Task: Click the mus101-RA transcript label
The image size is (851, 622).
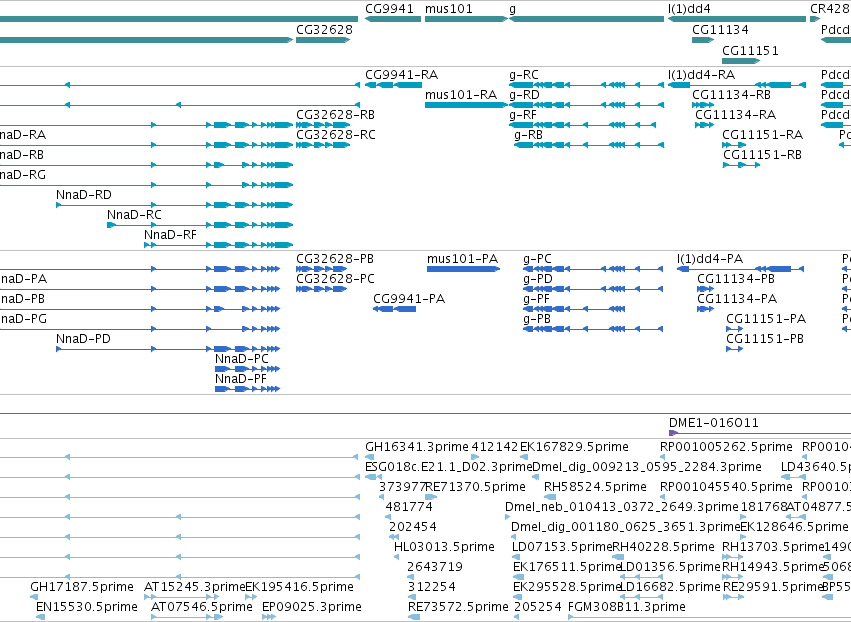Action: (x=461, y=94)
